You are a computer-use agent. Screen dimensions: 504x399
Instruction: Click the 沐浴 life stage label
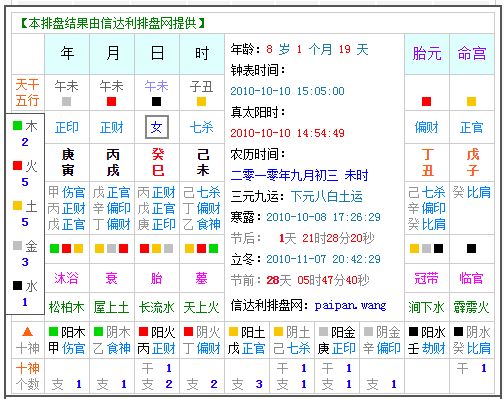click(x=67, y=278)
